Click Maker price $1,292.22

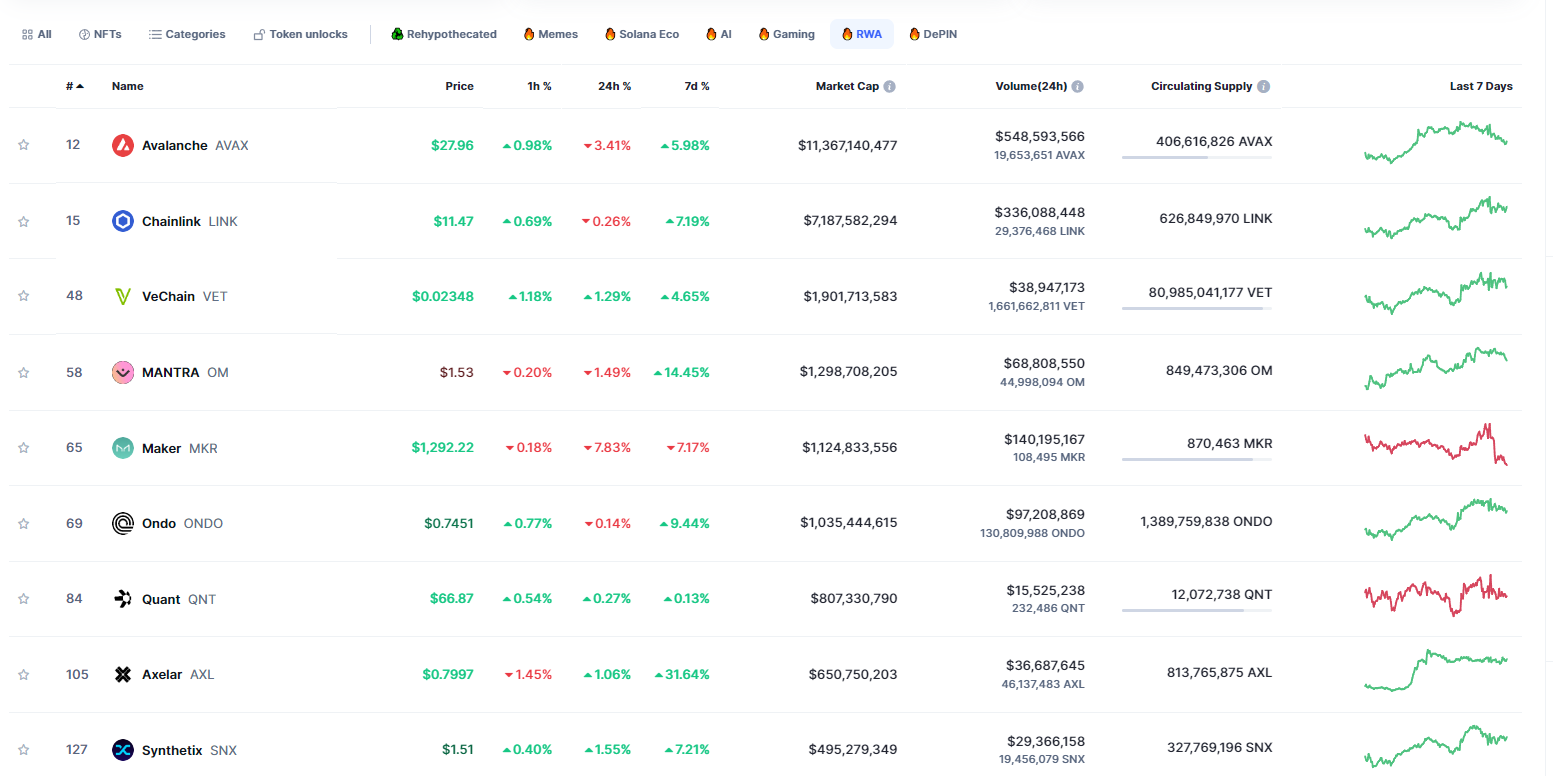(x=443, y=448)
